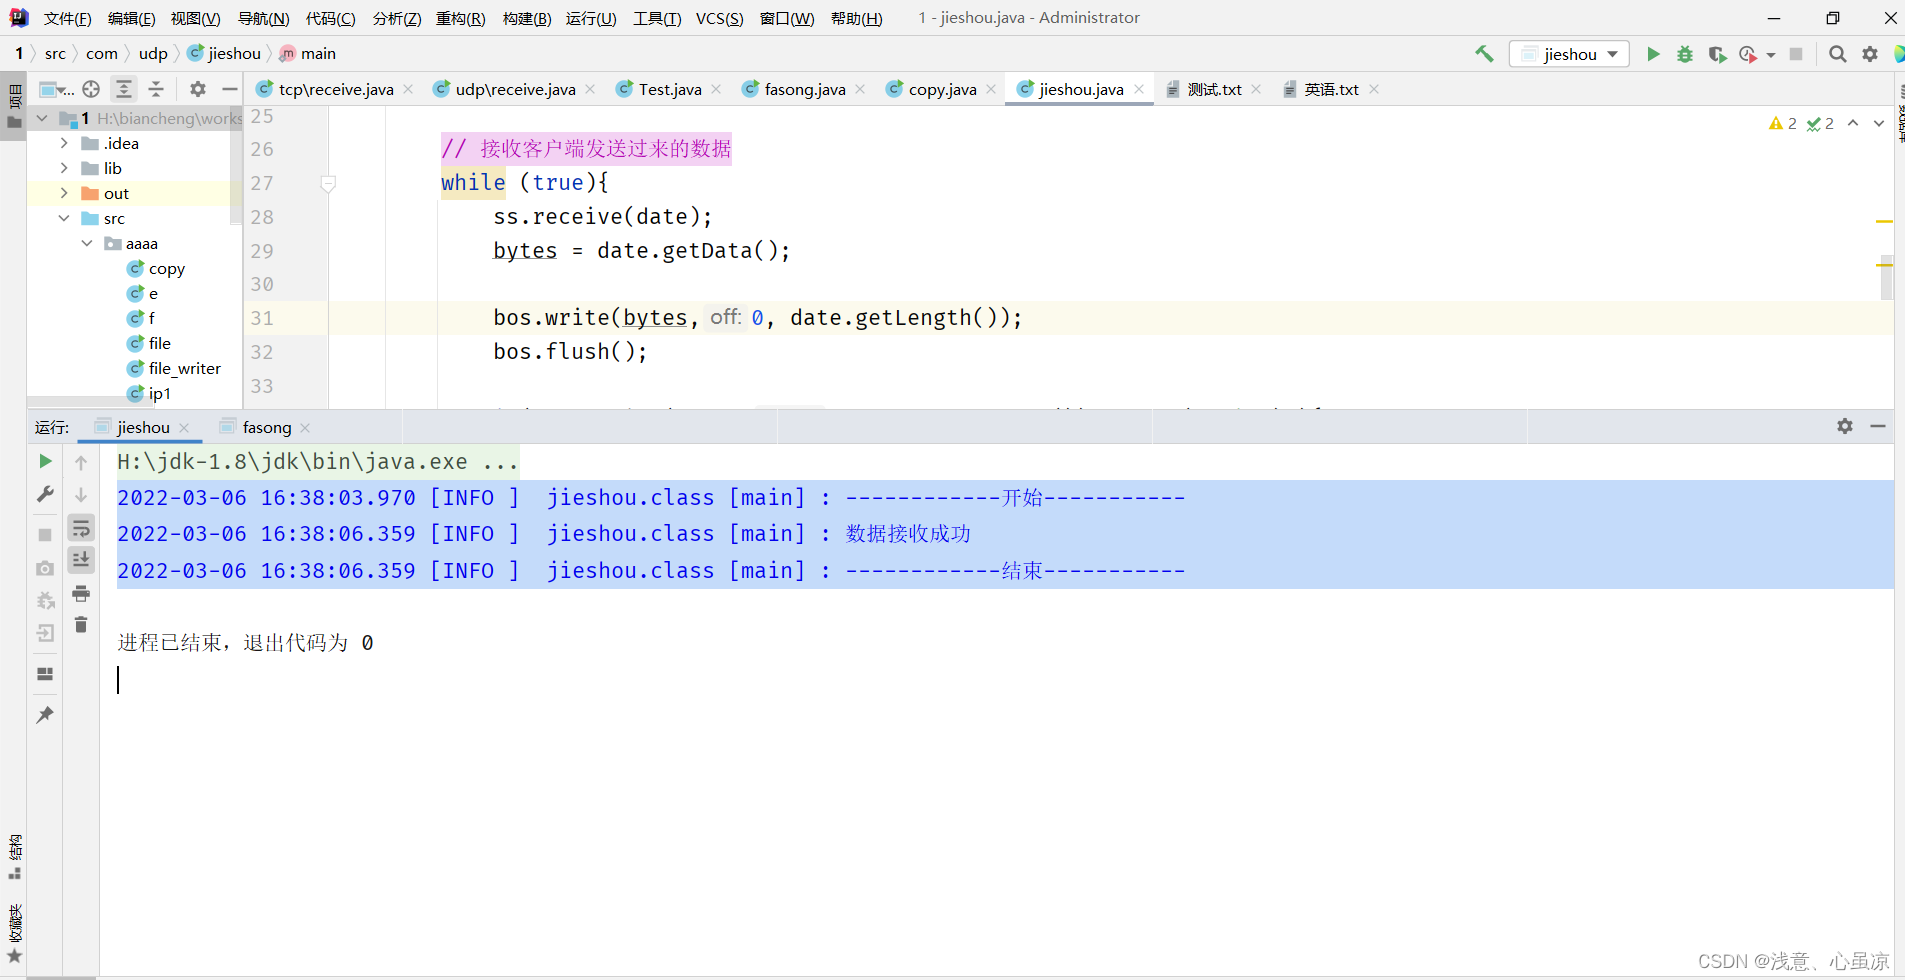Collapse the src folder

click(64, 218)
